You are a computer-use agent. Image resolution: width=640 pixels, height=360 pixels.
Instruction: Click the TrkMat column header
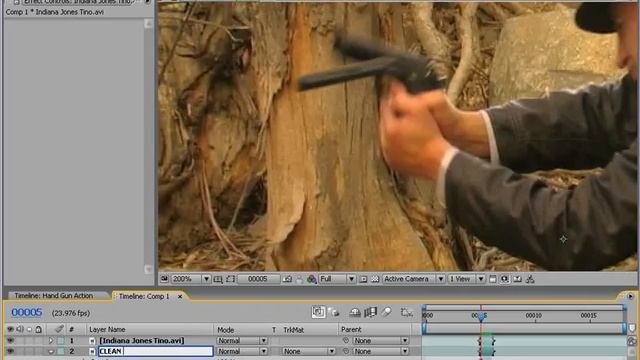293,329
